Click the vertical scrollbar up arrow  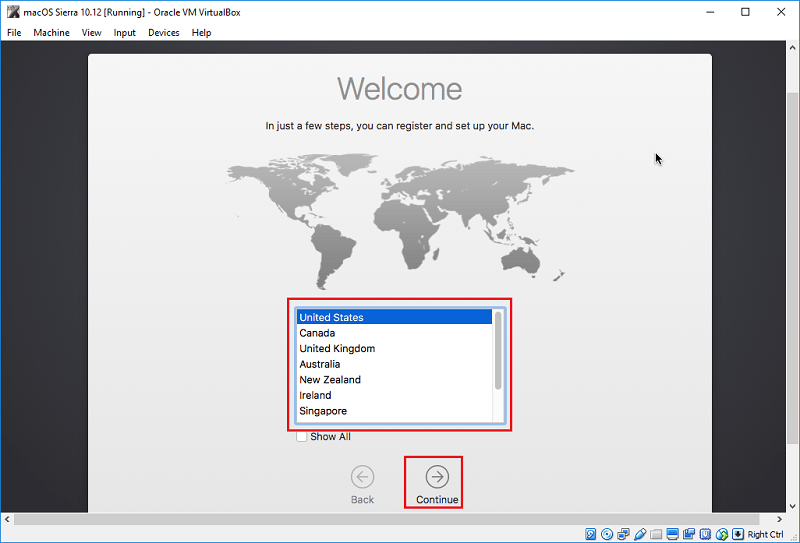pyautogui.click(x=792, y=47)
